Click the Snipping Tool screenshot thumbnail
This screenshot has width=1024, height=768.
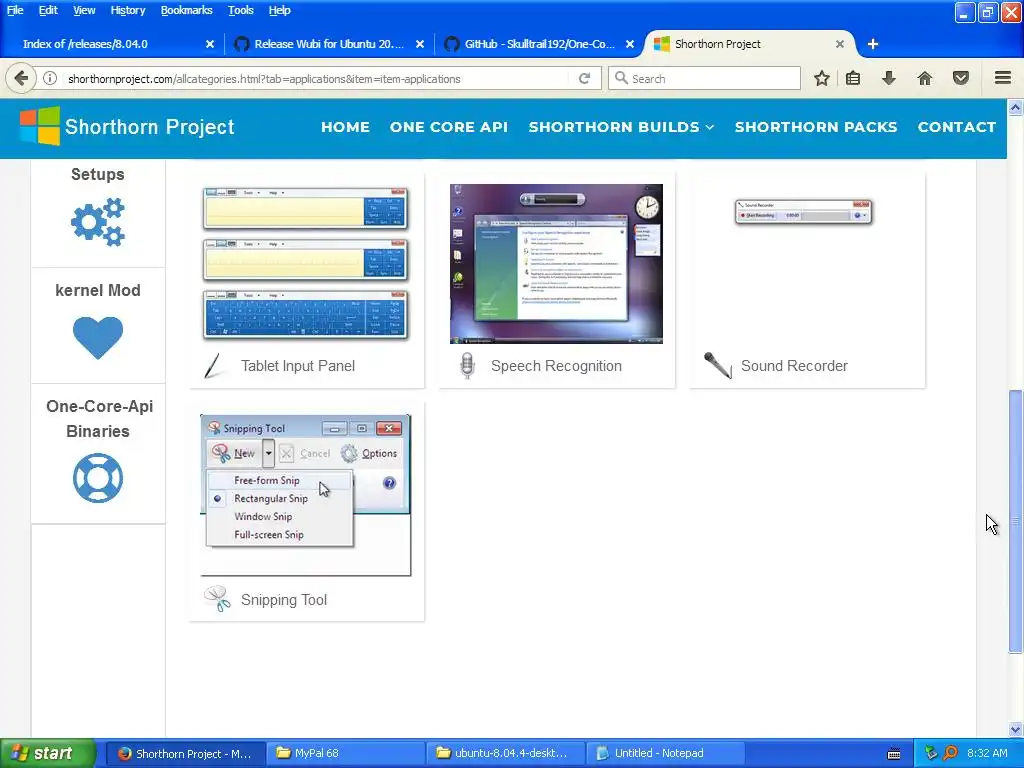306,496
